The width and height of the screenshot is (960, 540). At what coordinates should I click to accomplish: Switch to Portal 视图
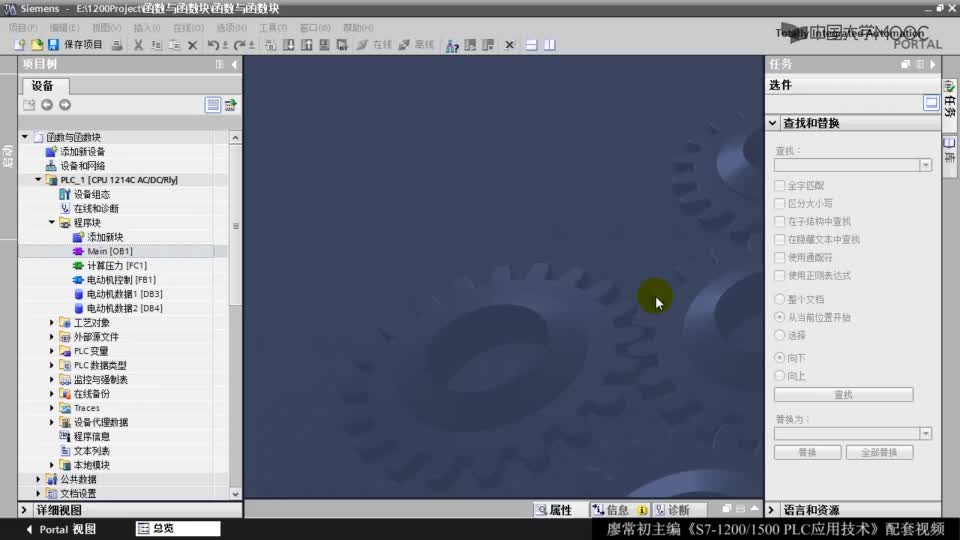click(x=61, y=529)
